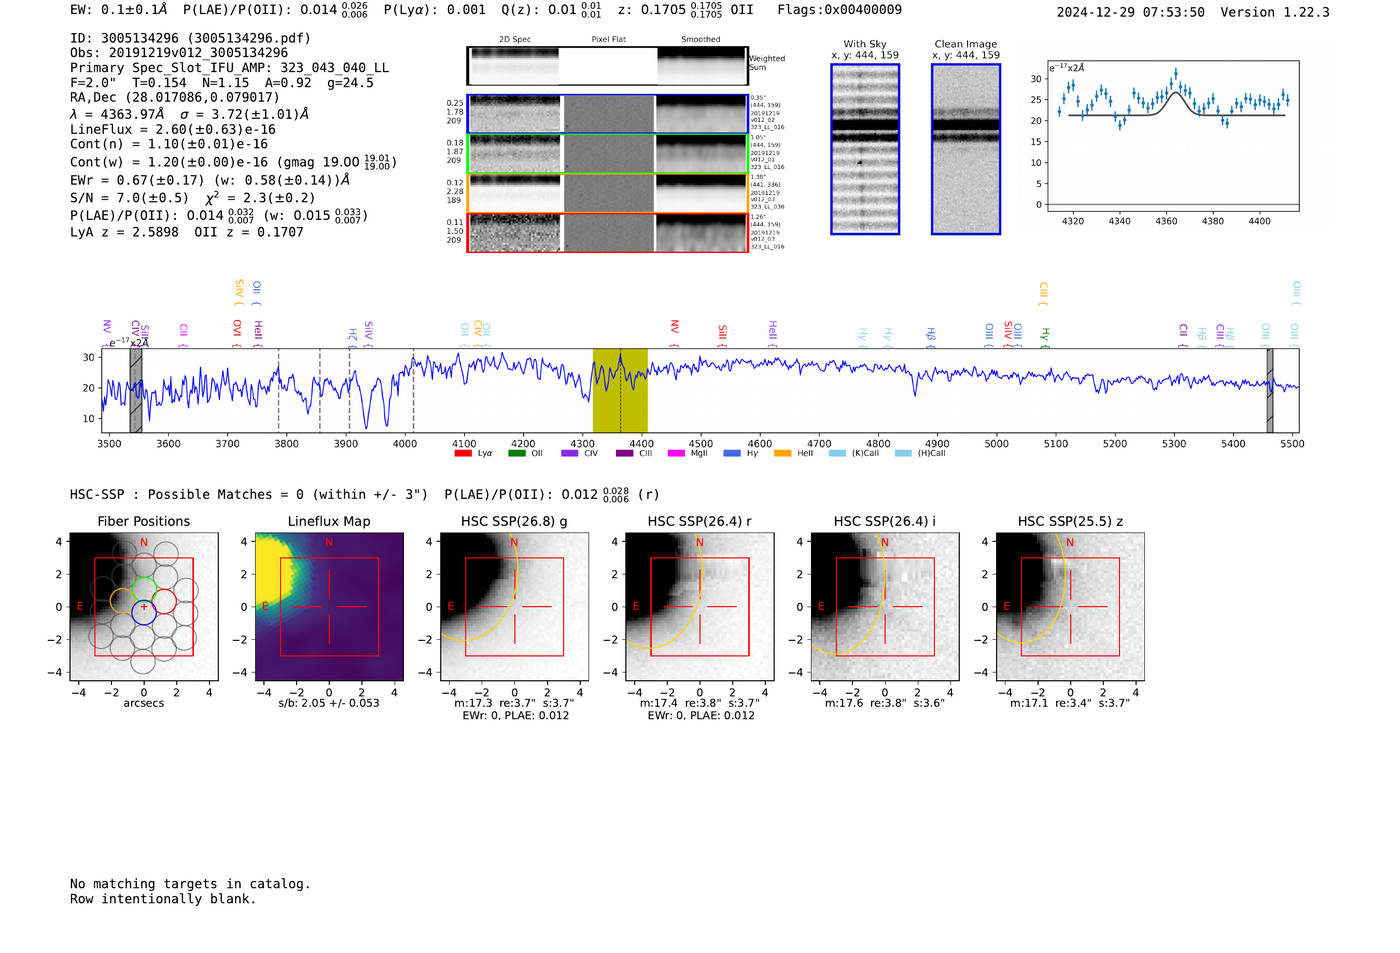The image size is (1400, 953).
Task: Open the HSC SSP(26.4) r cutout
Action: 700,607
